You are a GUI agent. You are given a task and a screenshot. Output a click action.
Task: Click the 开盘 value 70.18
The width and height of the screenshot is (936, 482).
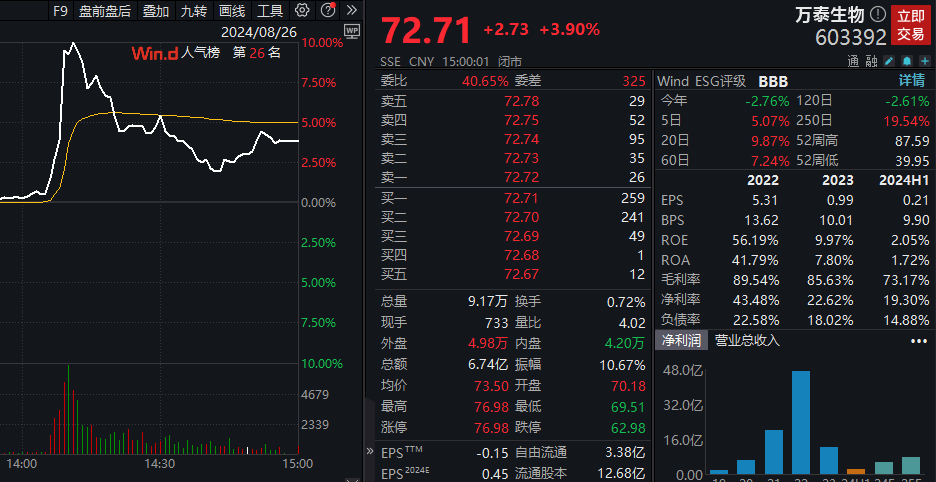(628, 386)
